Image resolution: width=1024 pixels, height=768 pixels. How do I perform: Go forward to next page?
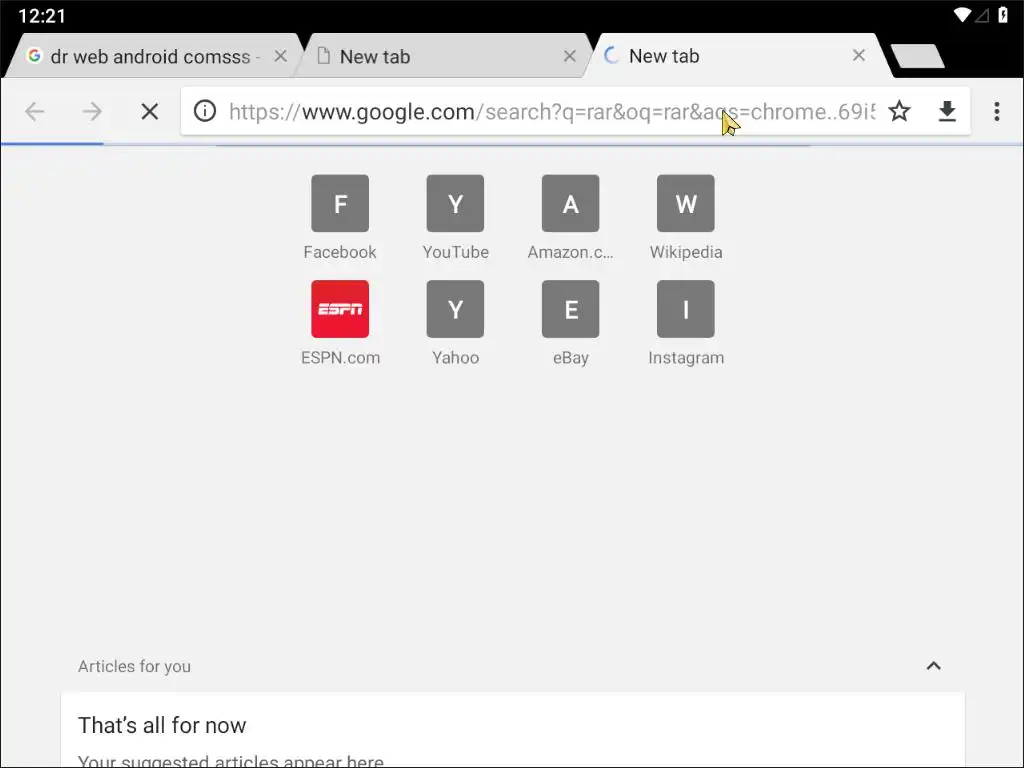click(92, 112)
